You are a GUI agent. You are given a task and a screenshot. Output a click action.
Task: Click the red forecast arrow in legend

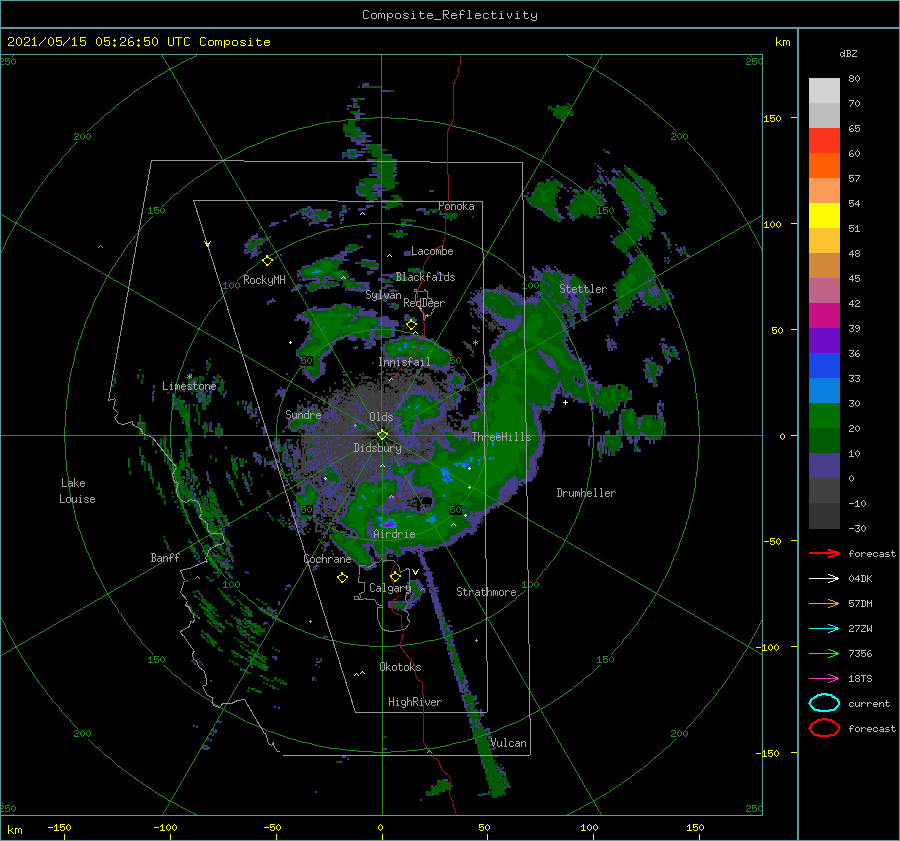click(824, 553)
